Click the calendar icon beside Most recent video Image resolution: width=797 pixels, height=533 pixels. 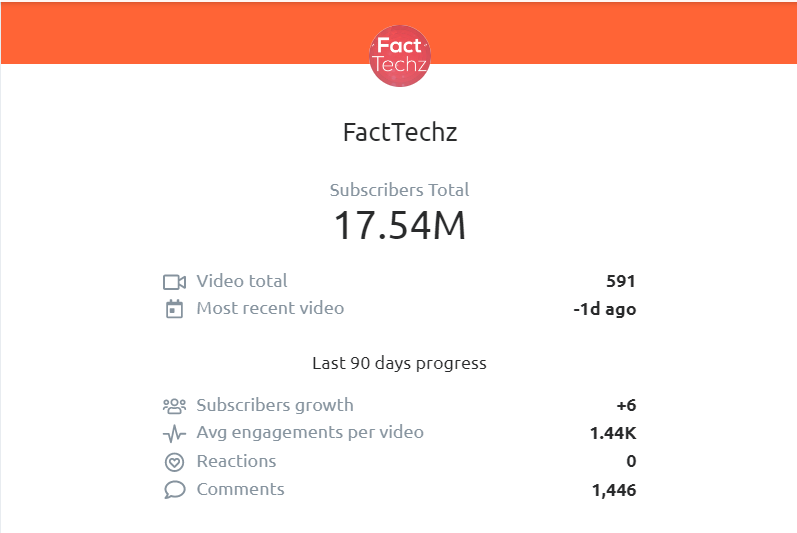click(174, 309)
